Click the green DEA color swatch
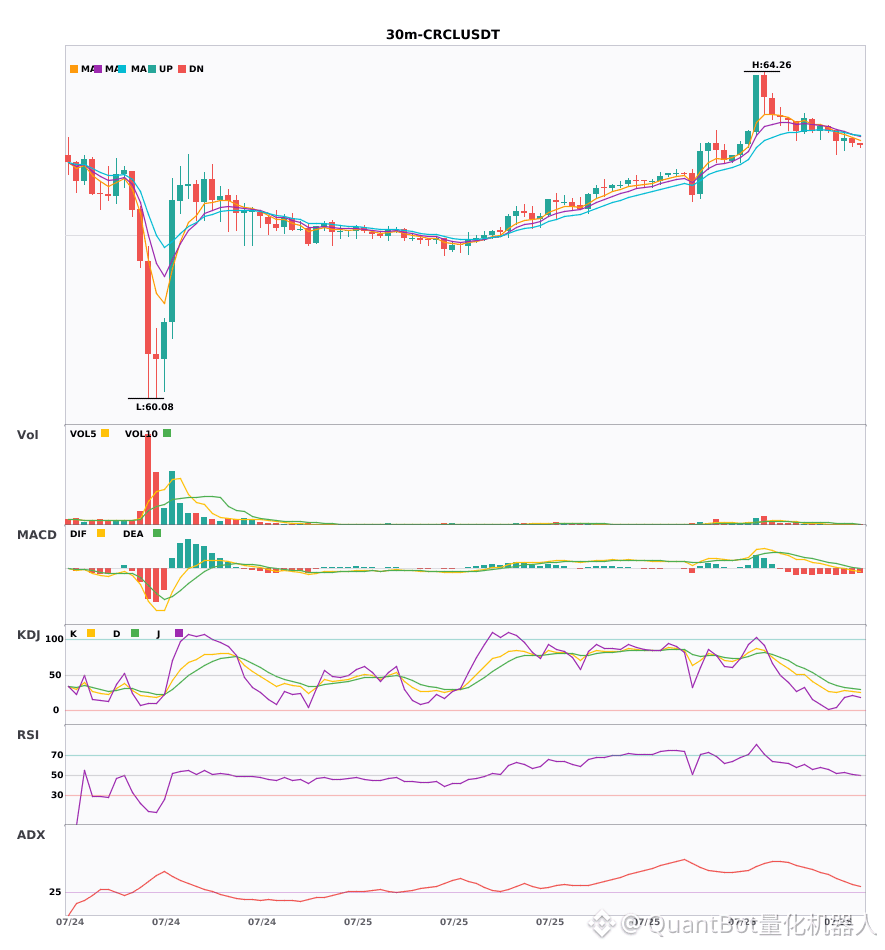 [x=157, y=533]
